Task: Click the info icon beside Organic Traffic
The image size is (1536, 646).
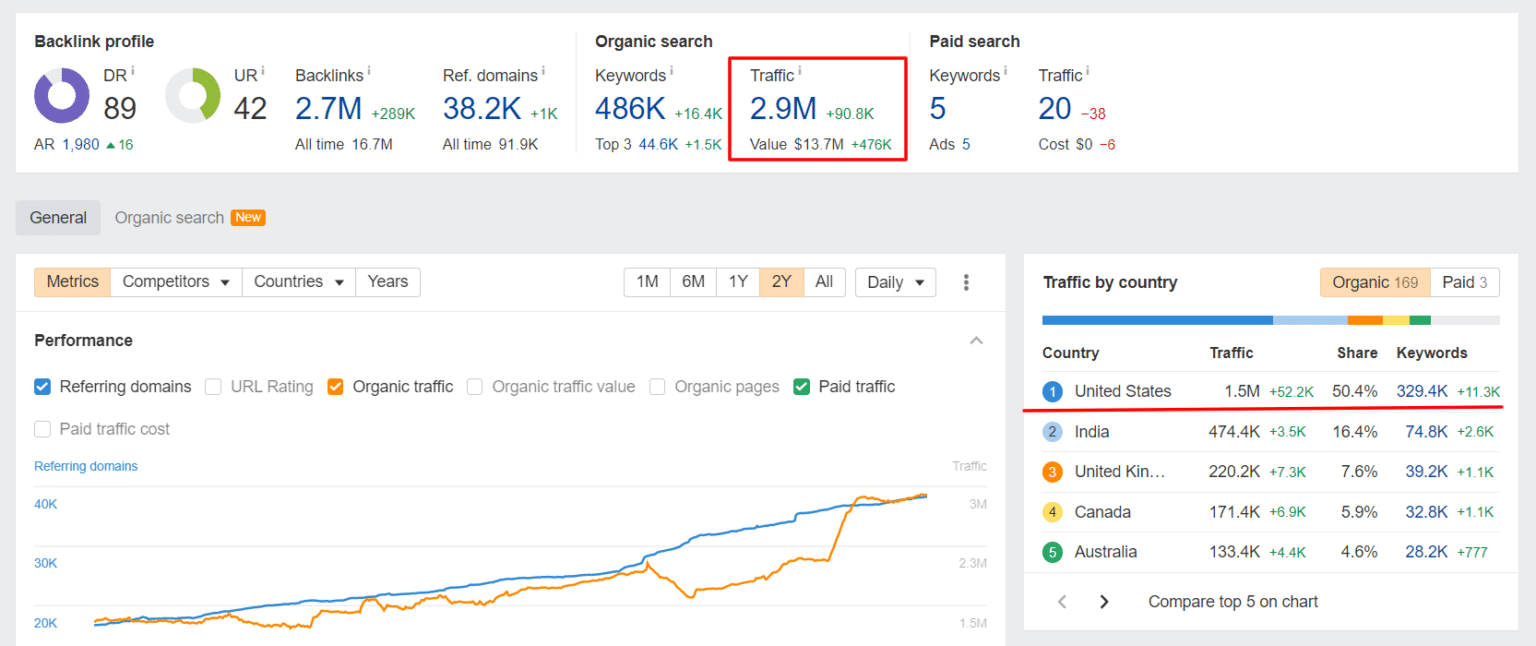Action: tap(800, 71)
